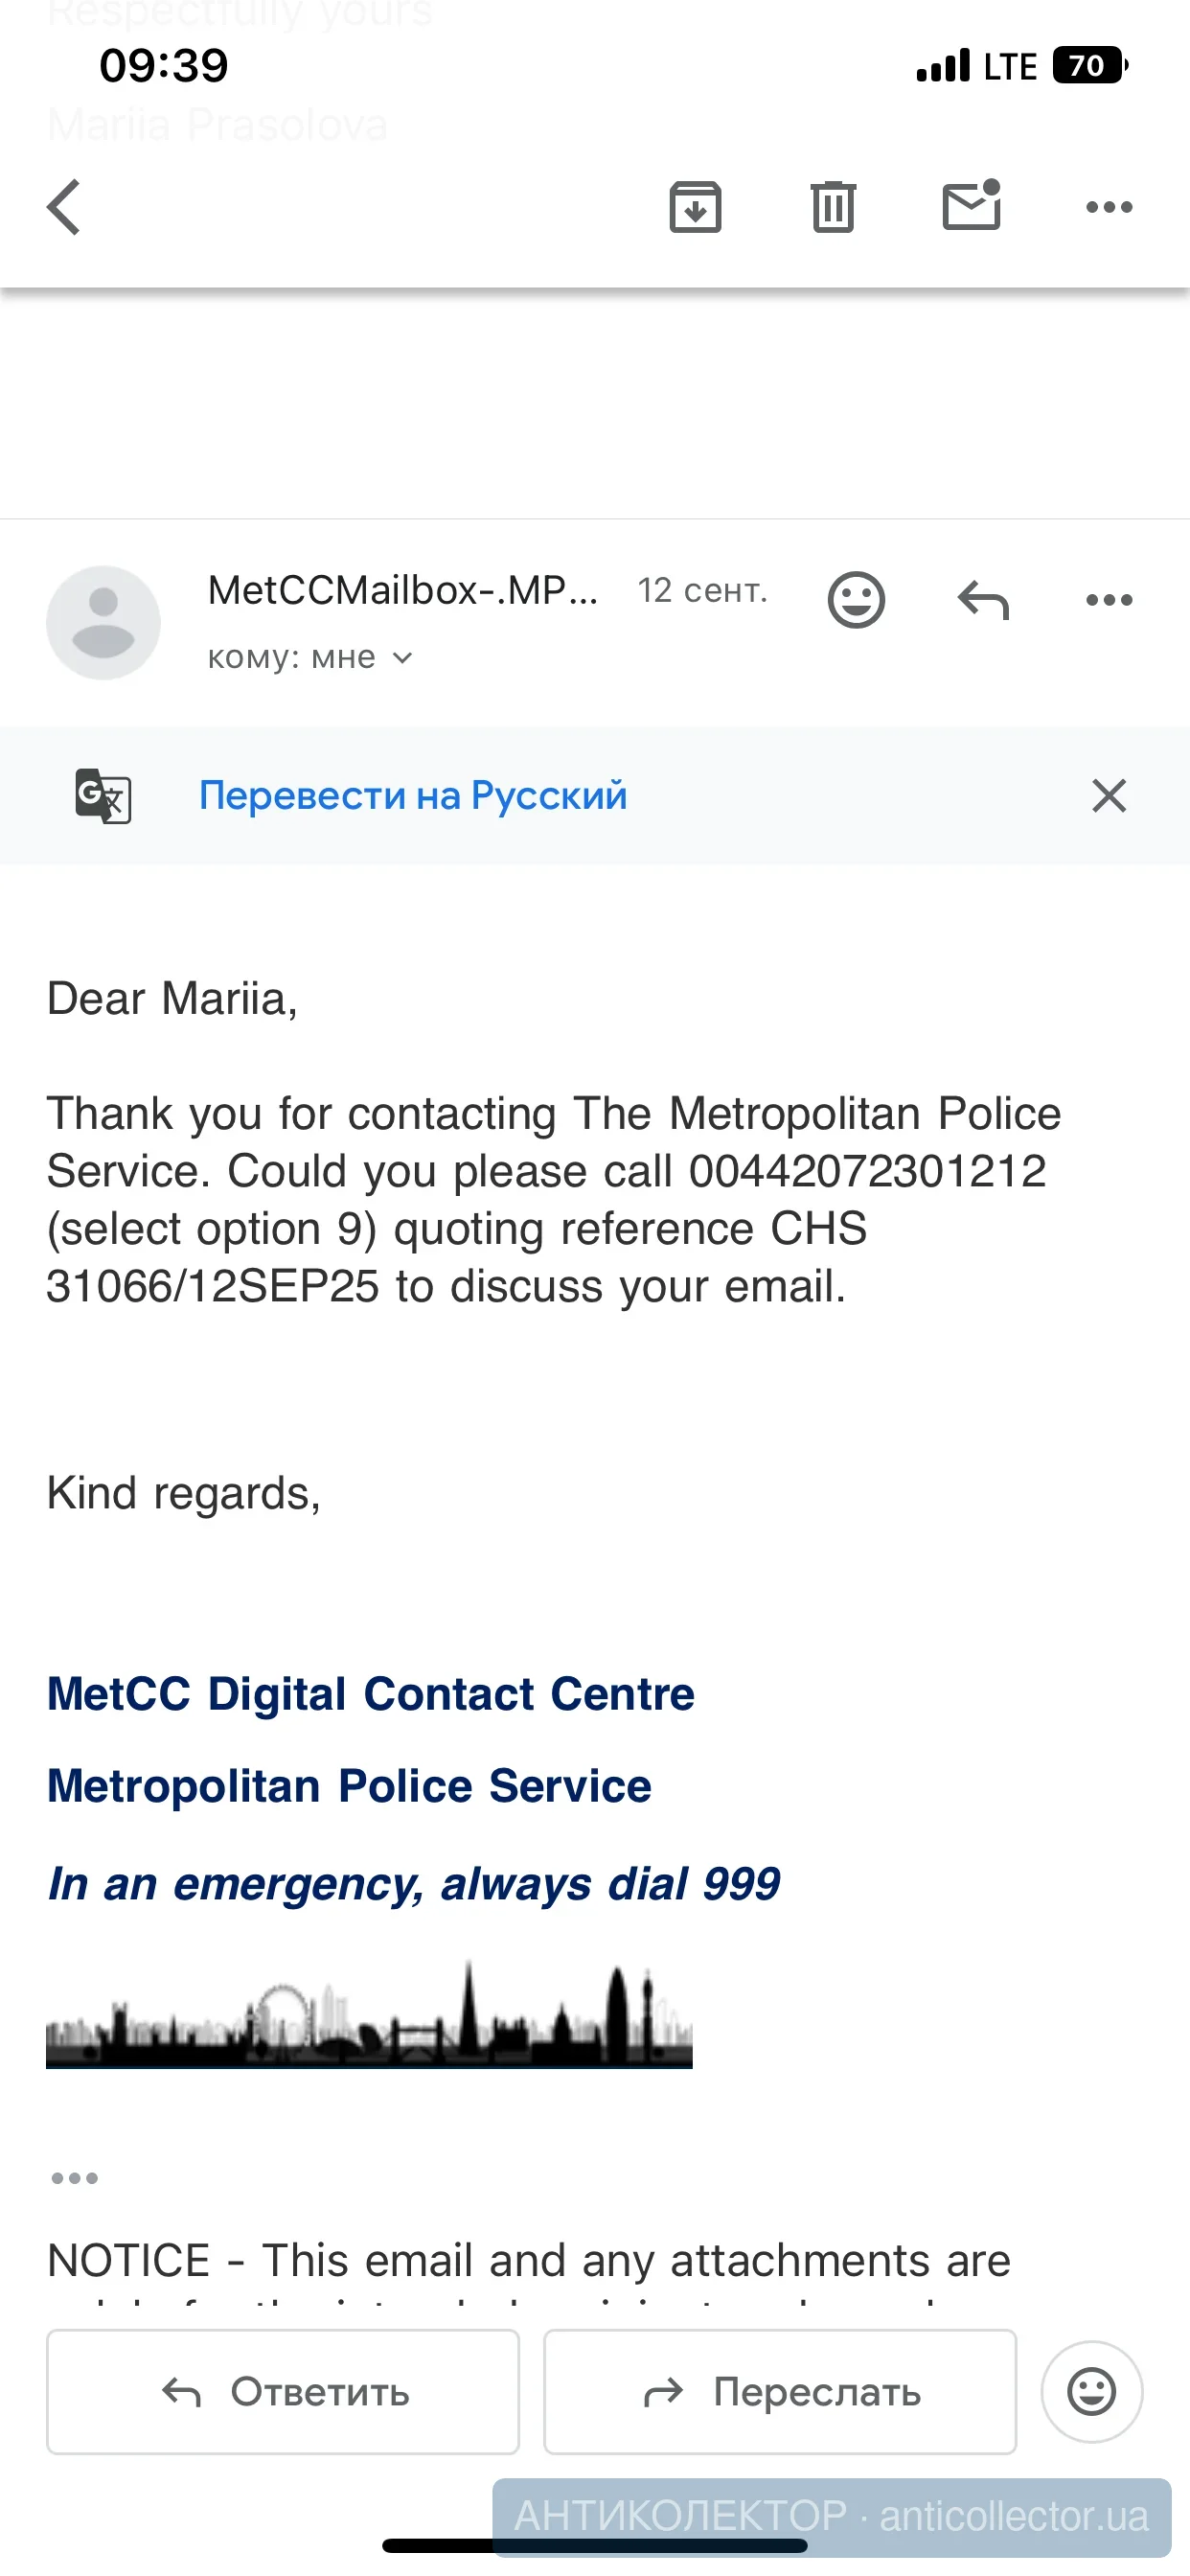Tap phone number 00442072301212 in email
The width and height of the screenshot is (1190, 2576).
pyautogui.click(x=867, y=1171)
